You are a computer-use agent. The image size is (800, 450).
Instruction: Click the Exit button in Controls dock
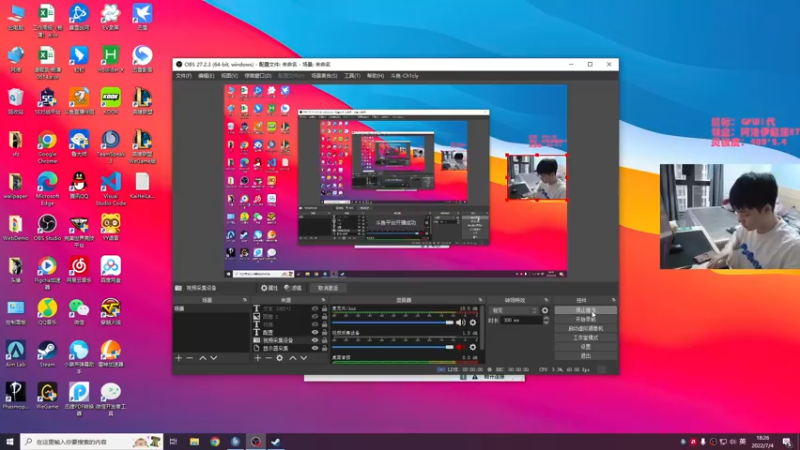click(x=585, y=355)
